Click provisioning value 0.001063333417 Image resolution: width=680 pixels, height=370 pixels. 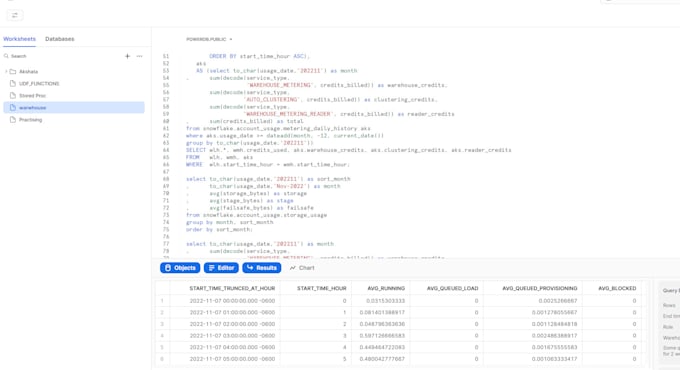click(555, 359)
